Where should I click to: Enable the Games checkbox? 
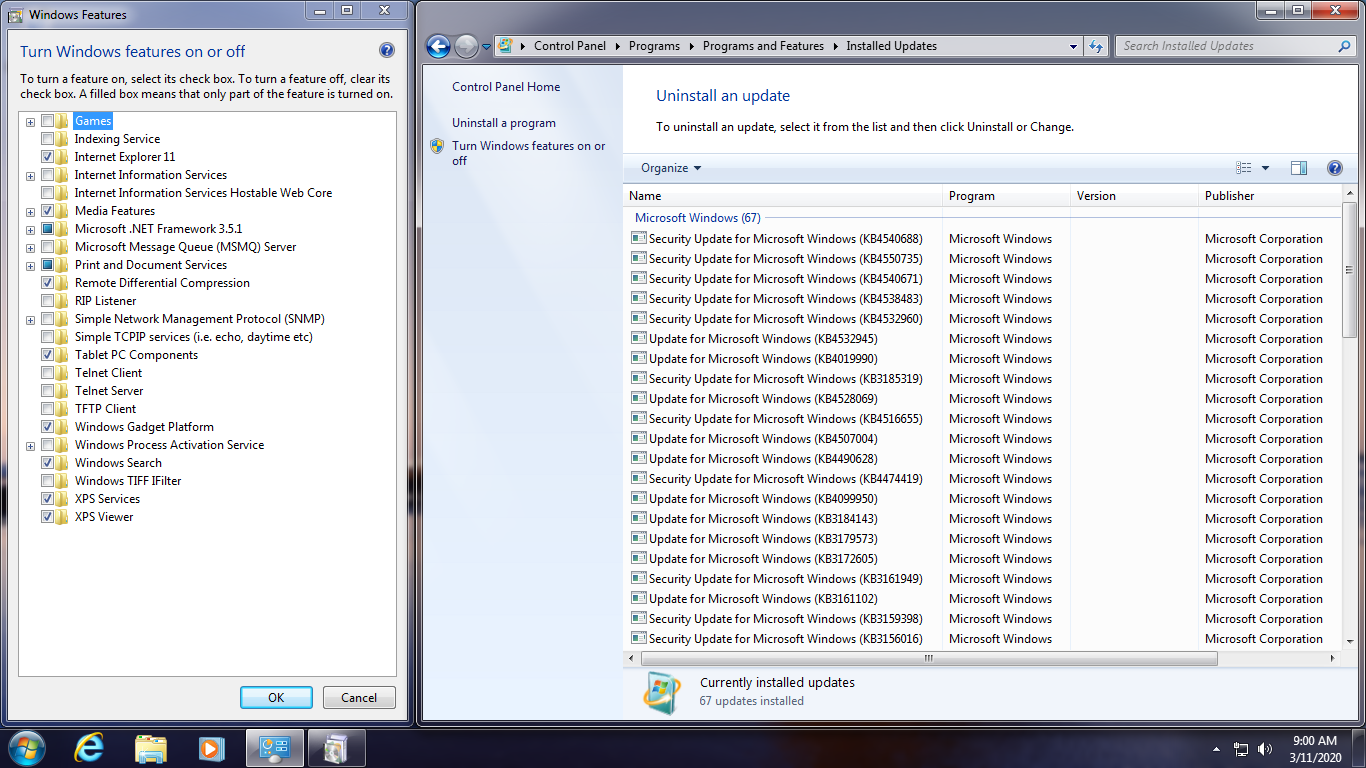pos(48,121)
